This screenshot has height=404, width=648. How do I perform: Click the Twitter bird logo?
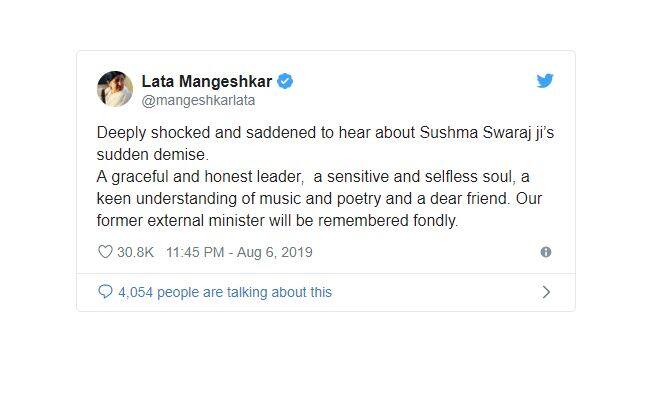pyautogui.click(x=544, y=81)
